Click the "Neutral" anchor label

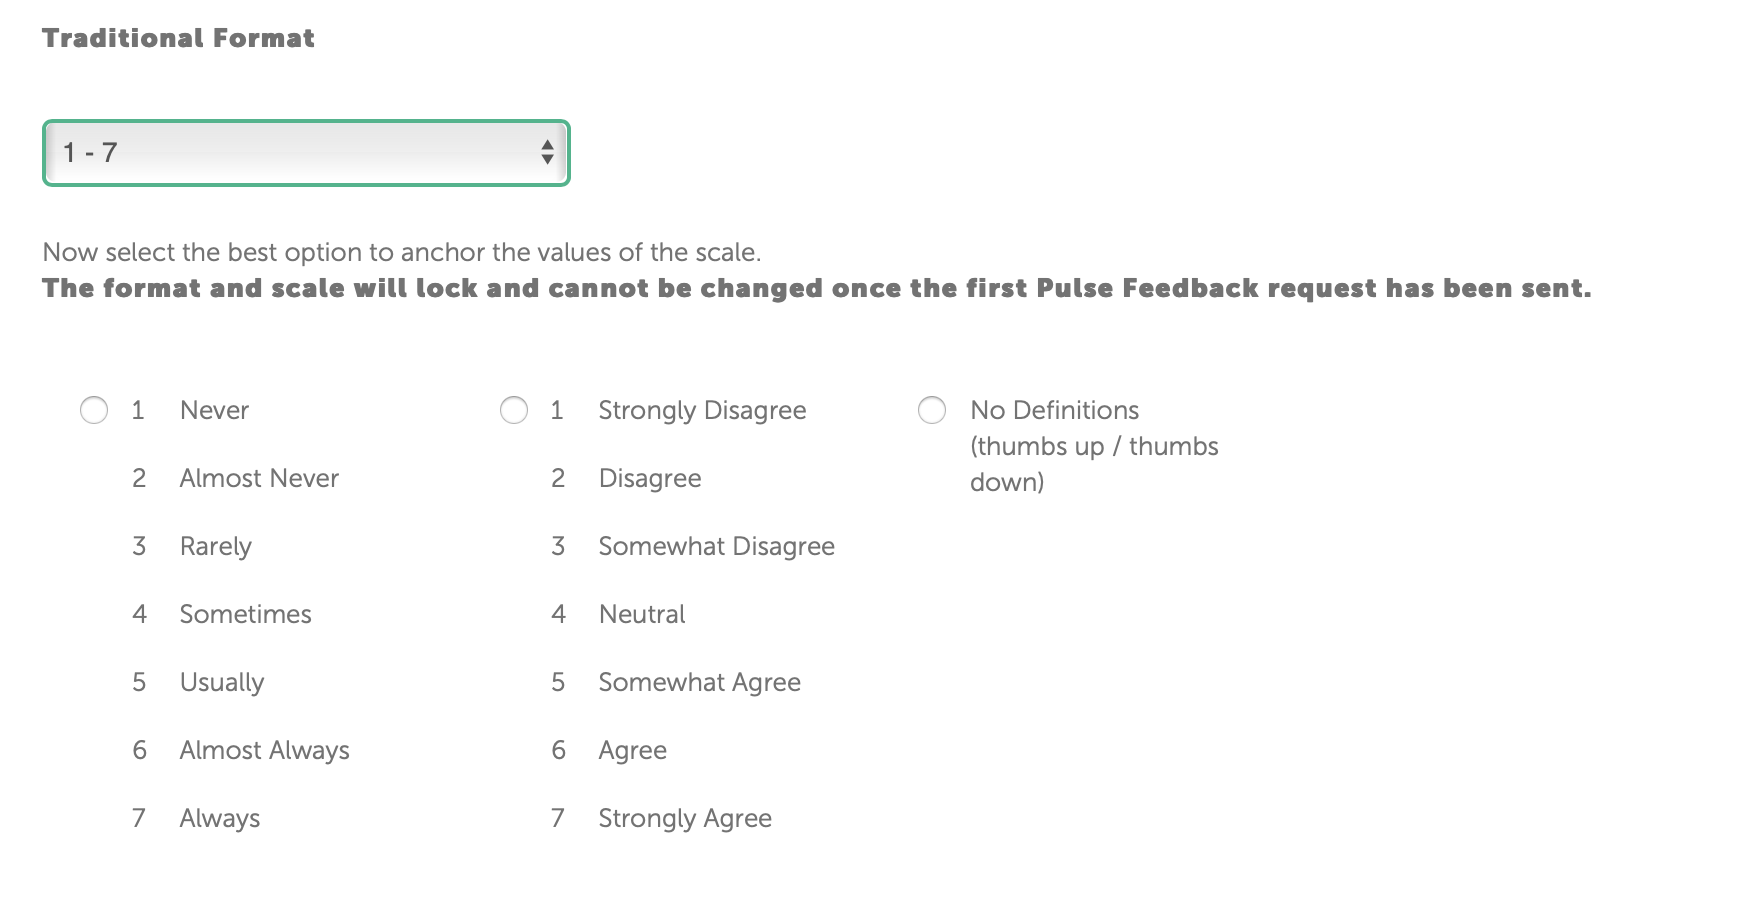(642, 614)
